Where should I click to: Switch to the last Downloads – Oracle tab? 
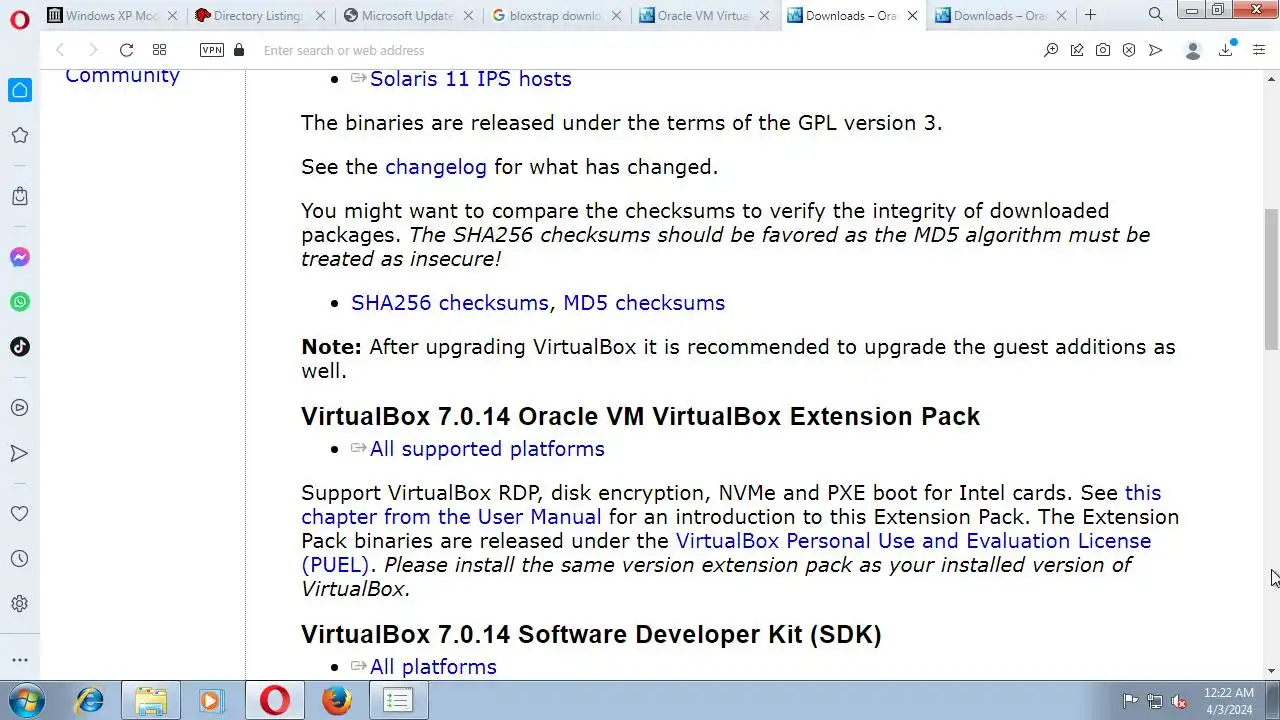click(1000, 15)
